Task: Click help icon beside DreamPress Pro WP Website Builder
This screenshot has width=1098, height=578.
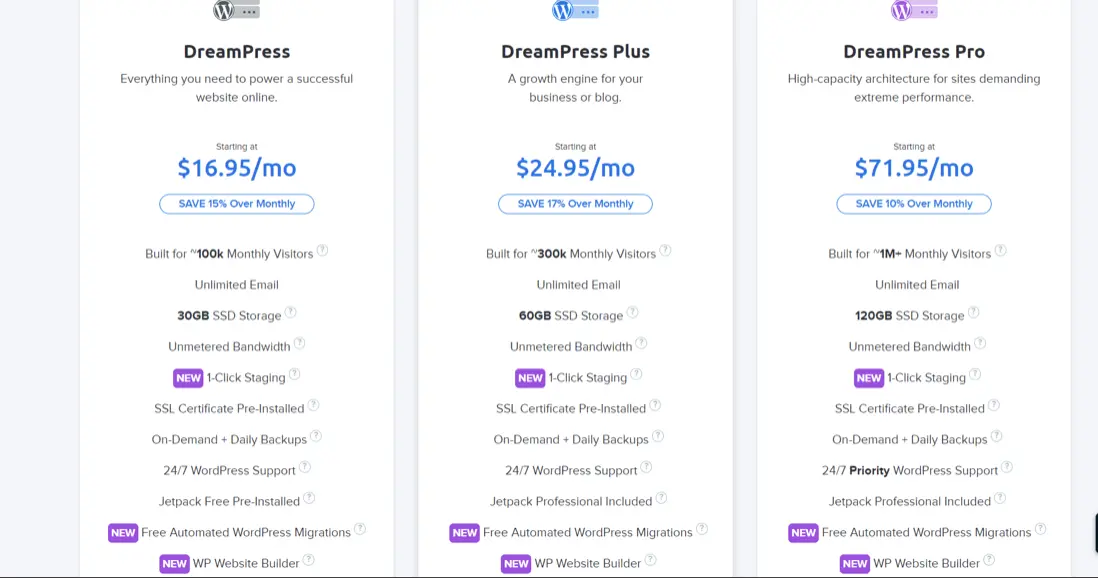Action: pyautogui.click(x=987, y=561)
